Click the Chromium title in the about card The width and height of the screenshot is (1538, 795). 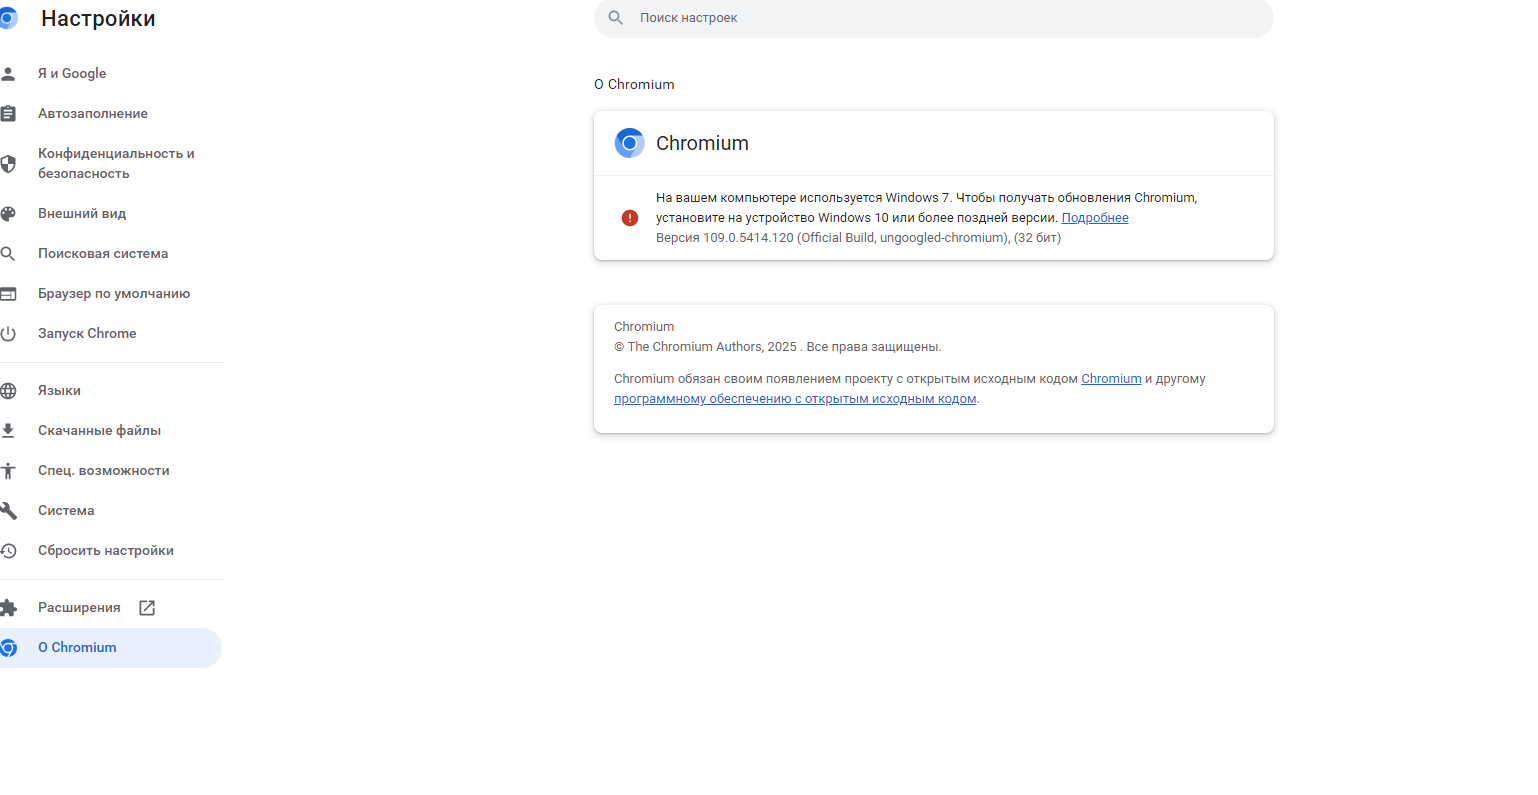click(x=702, y=143)
